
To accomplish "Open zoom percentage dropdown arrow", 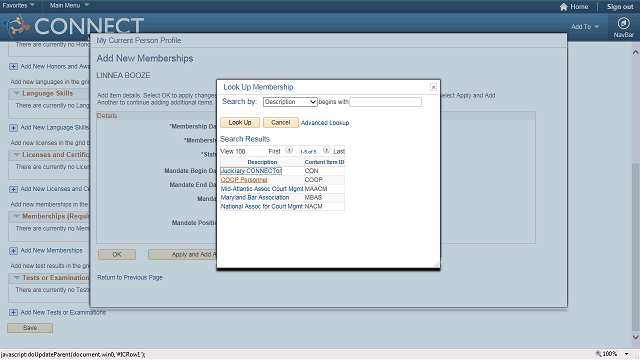I will 627,354.
